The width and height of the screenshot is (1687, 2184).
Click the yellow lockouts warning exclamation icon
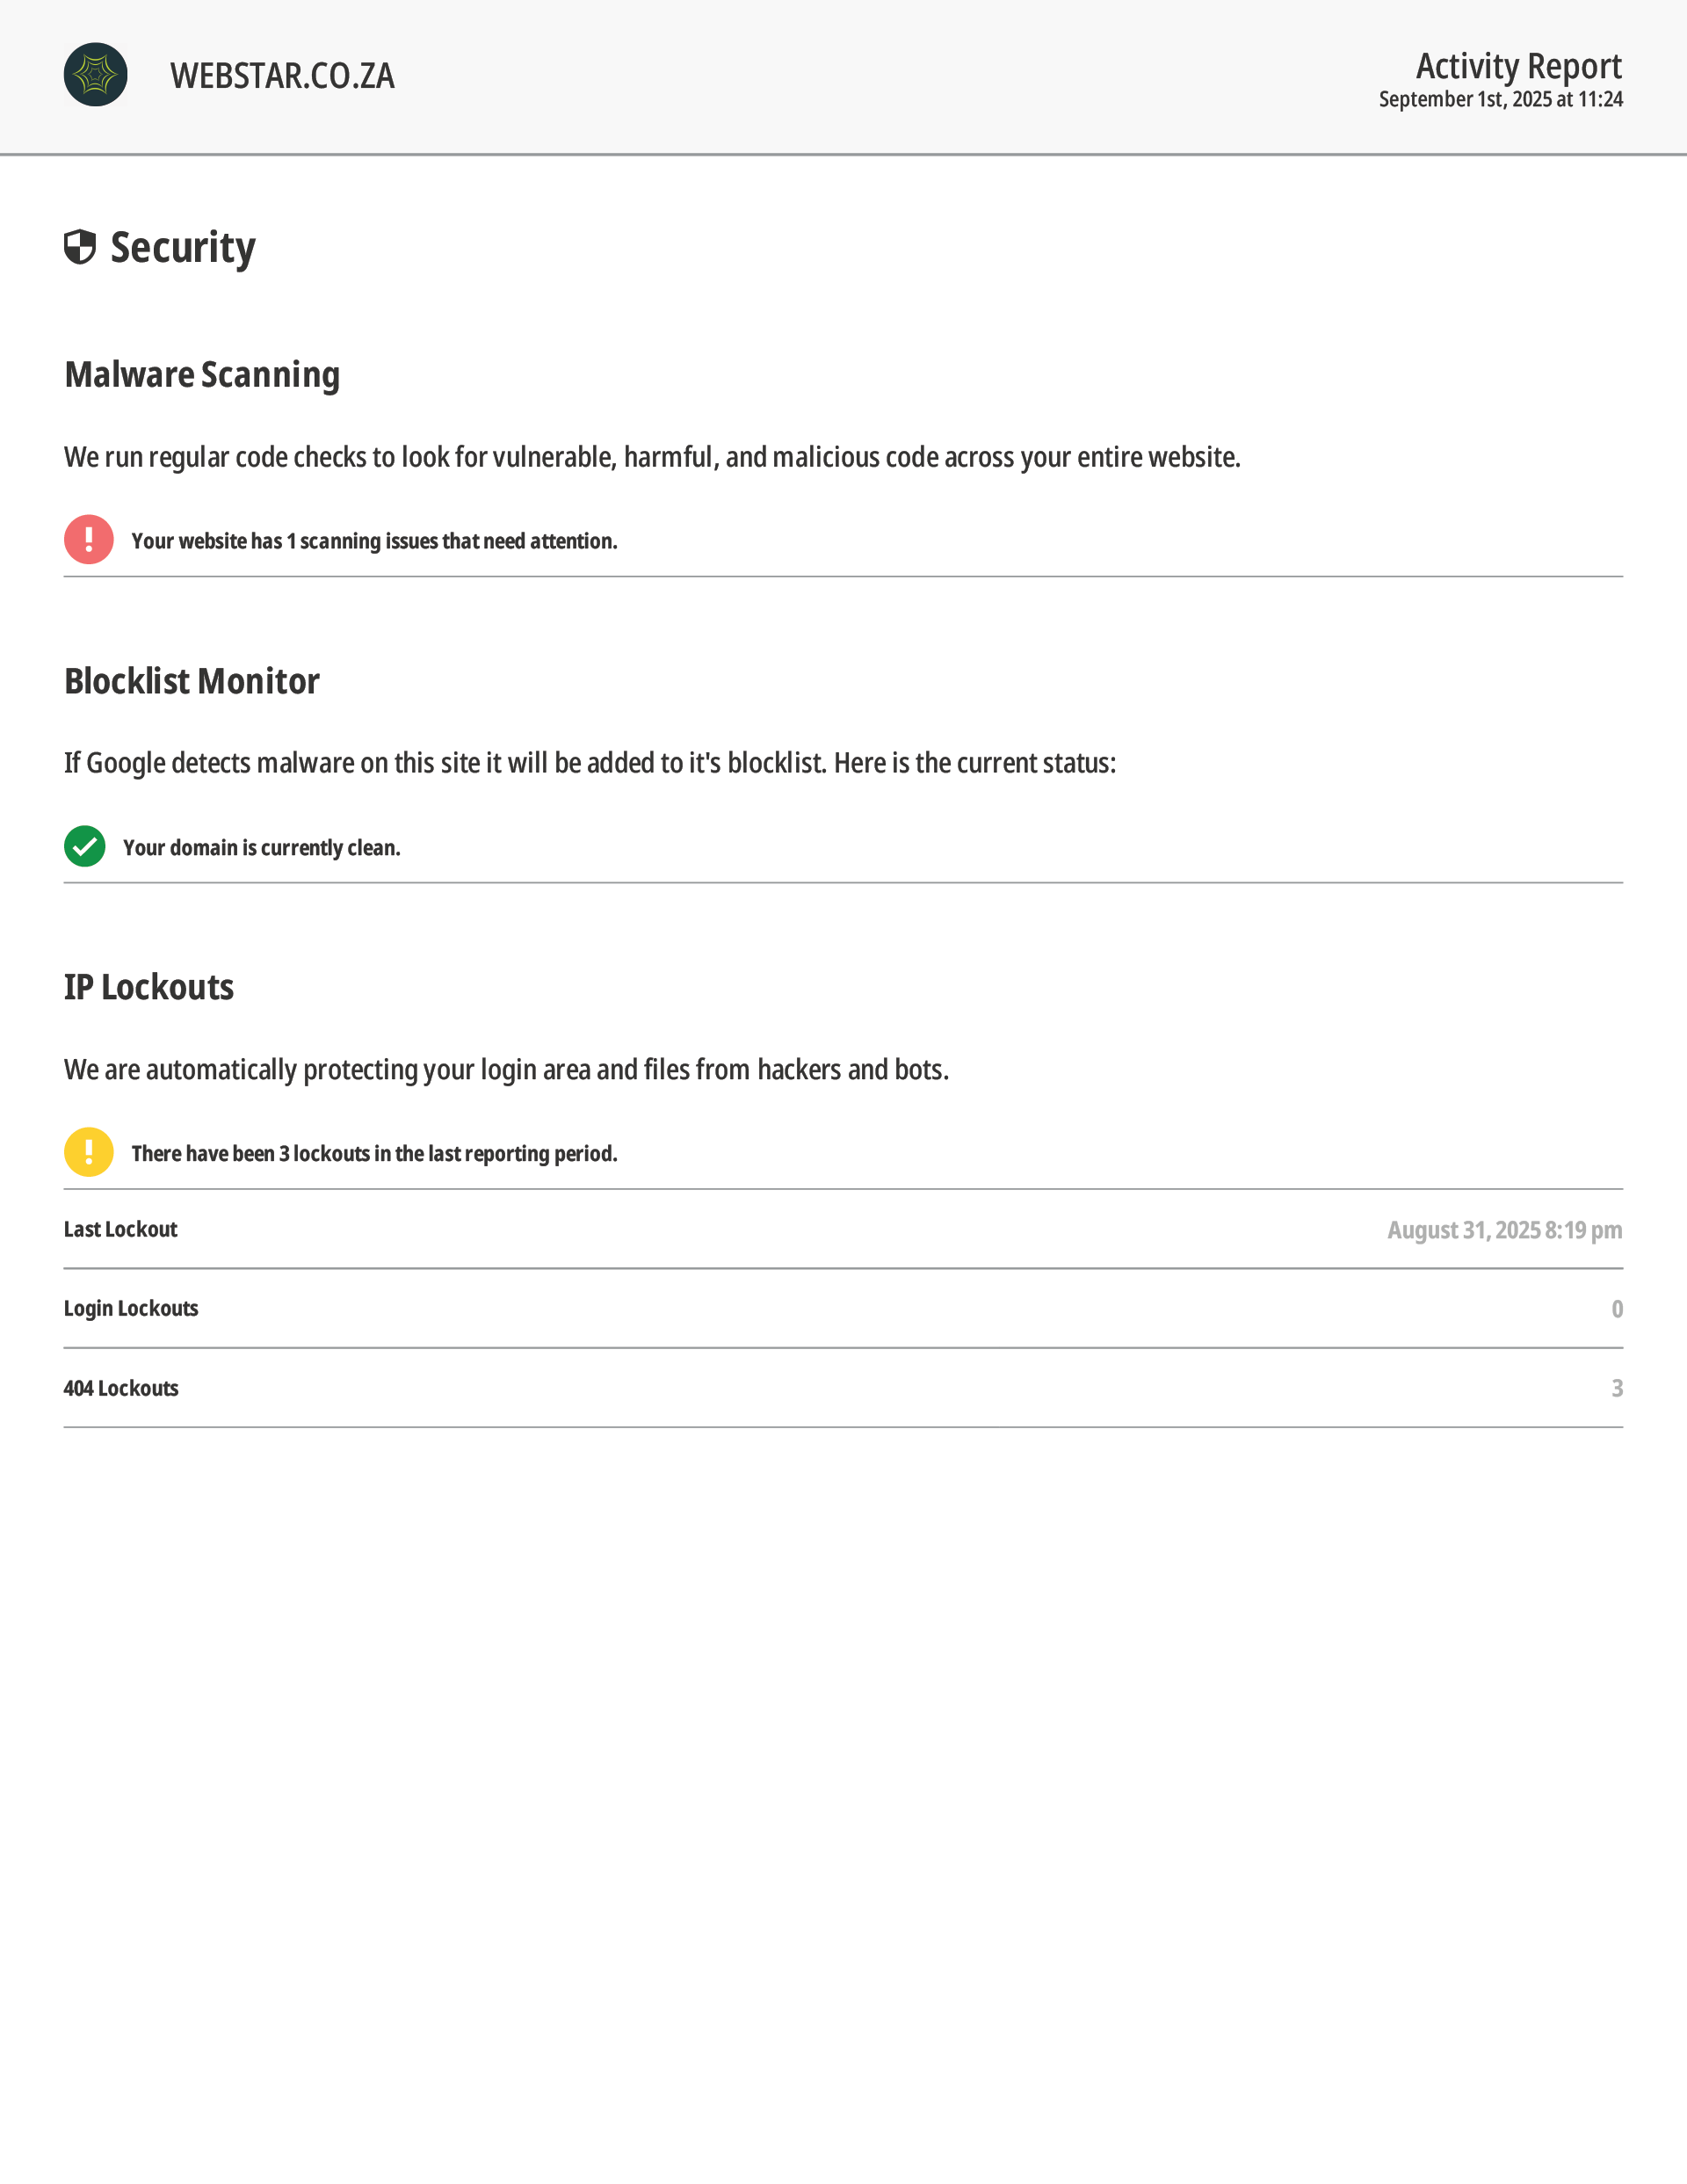[89, 1153]
